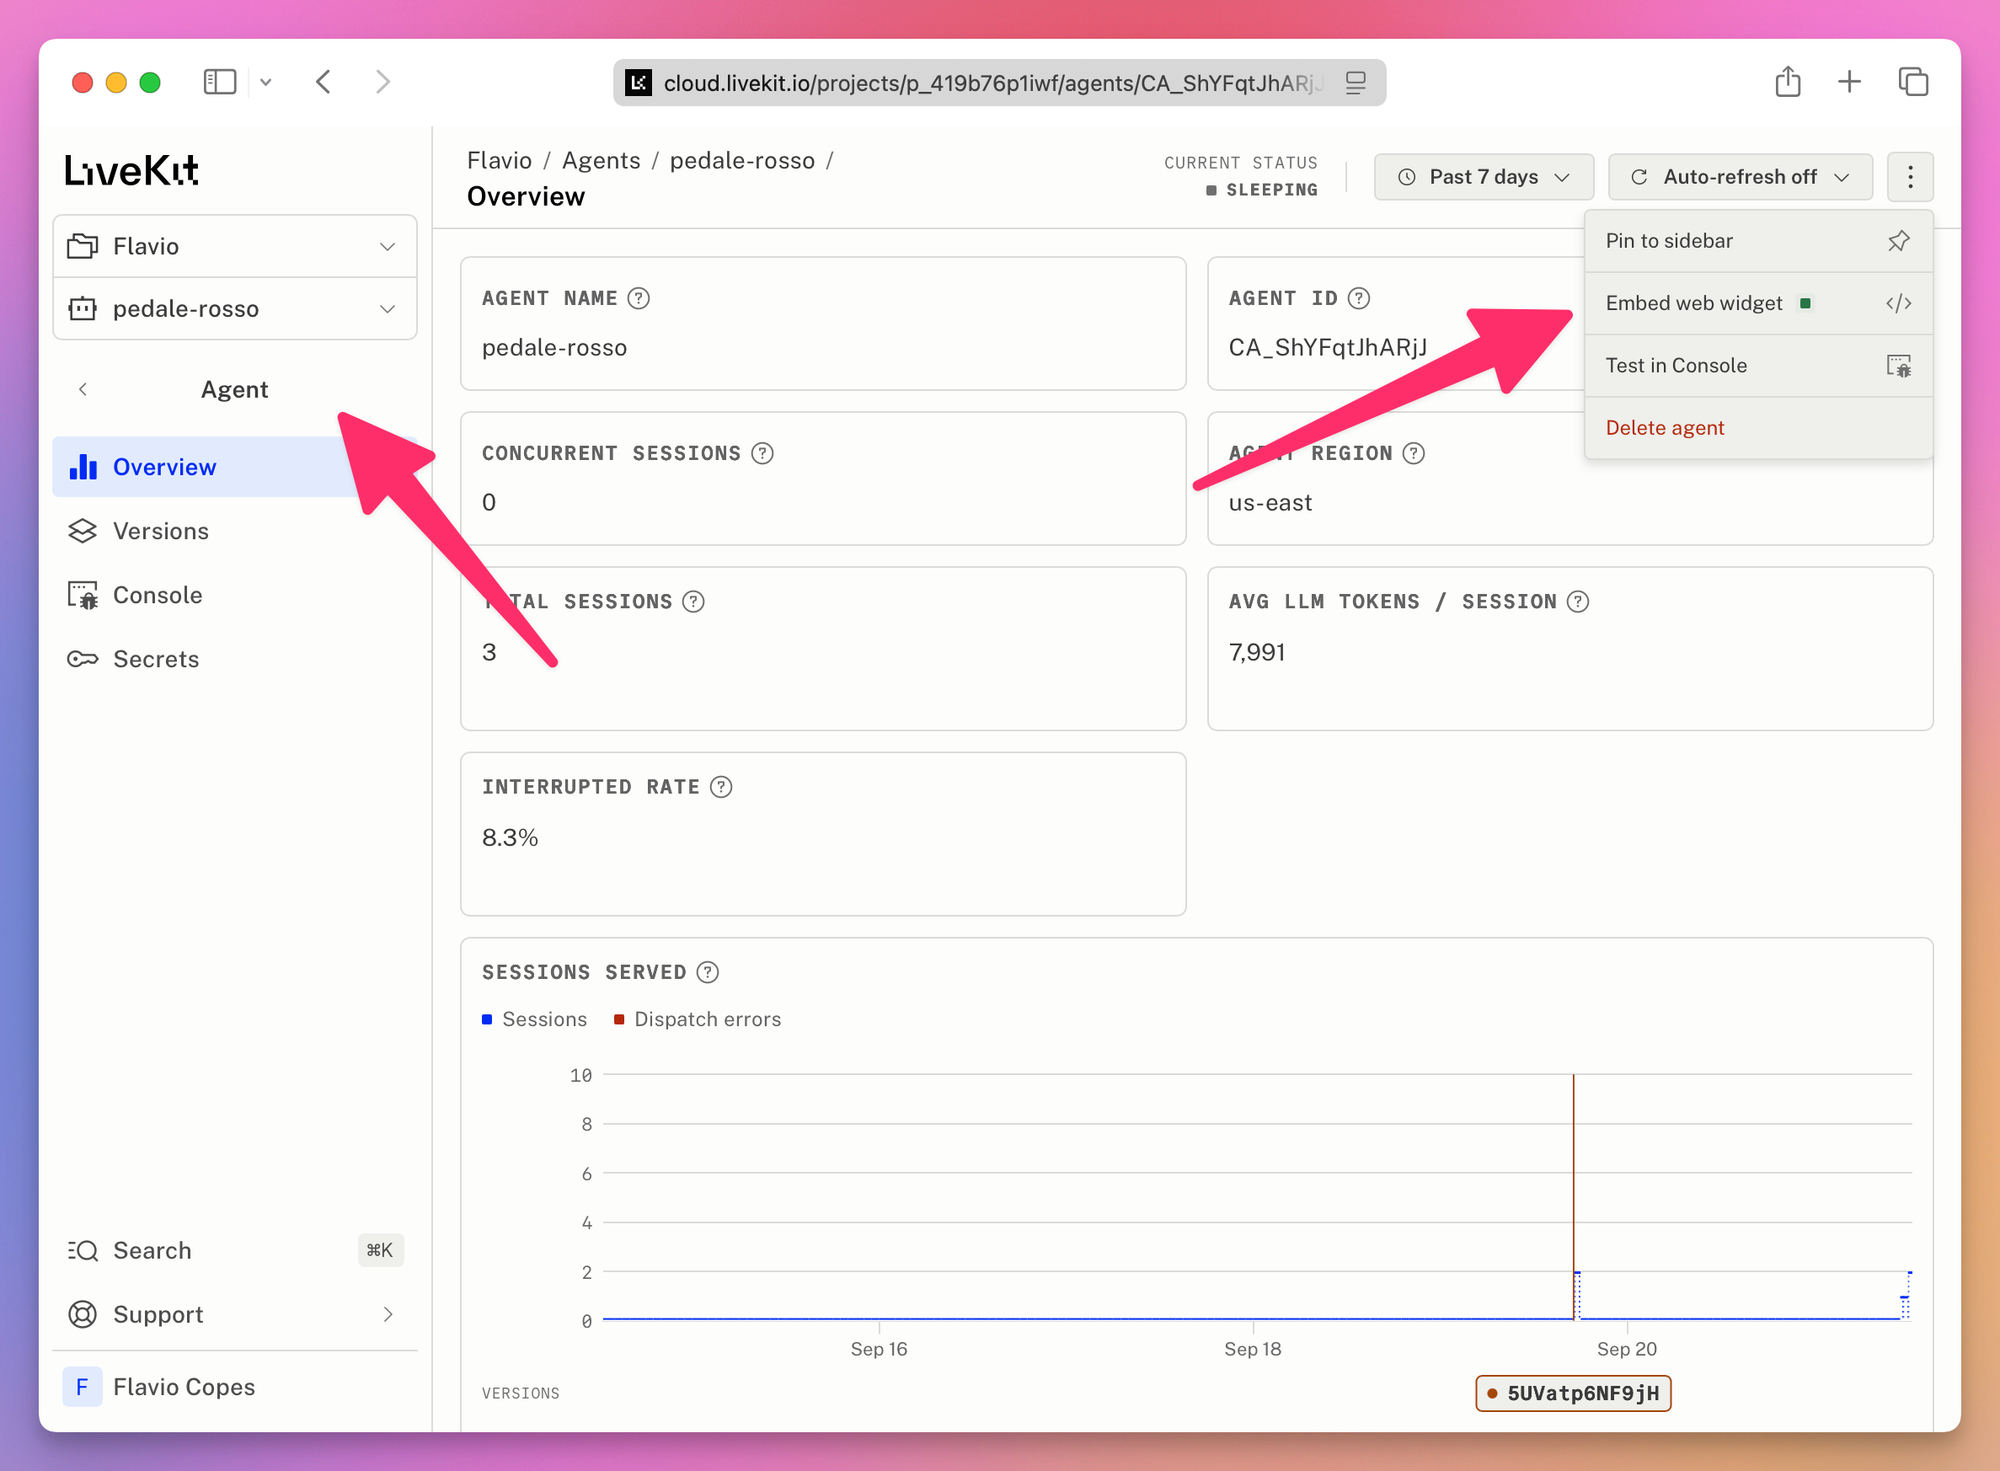Select Pin to sidebar from the menu
Viewport: 2000px width, 1471px height.
click(x=1758, y=241)
